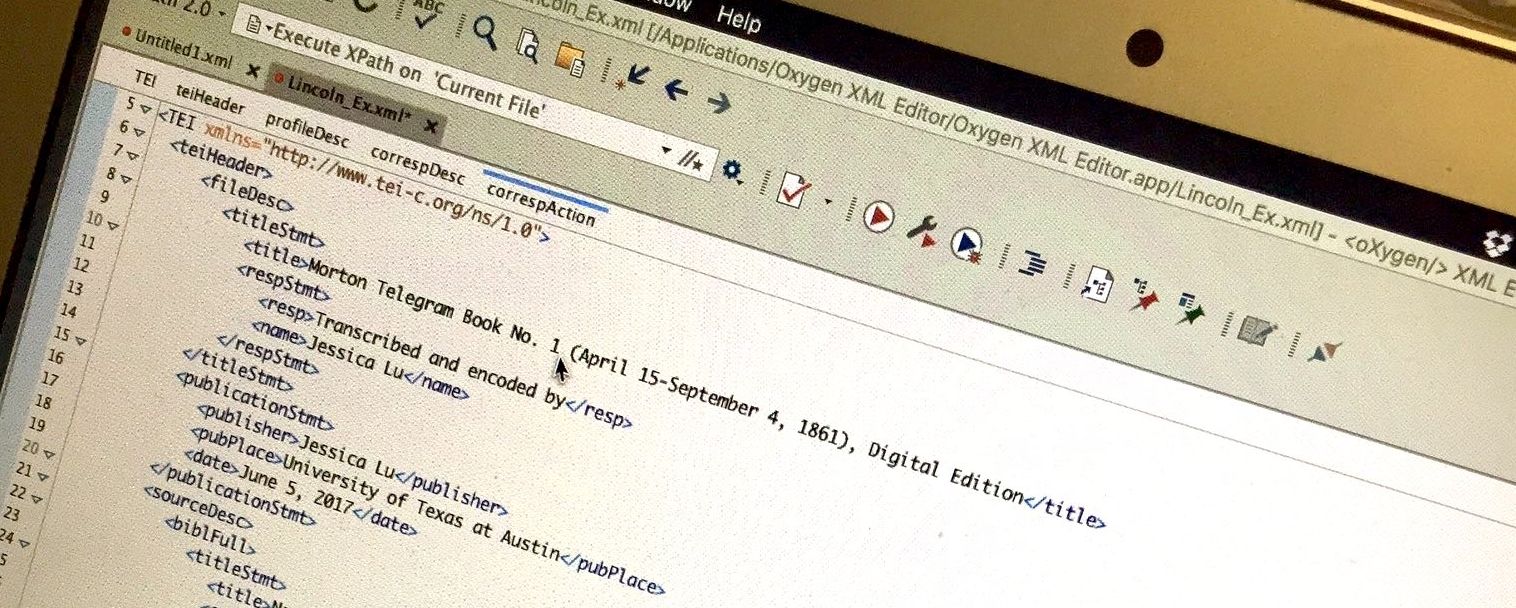Close the Lincoln_Ex.xml tab
This screenshot has height=608, width=1516.
[430, 126]
